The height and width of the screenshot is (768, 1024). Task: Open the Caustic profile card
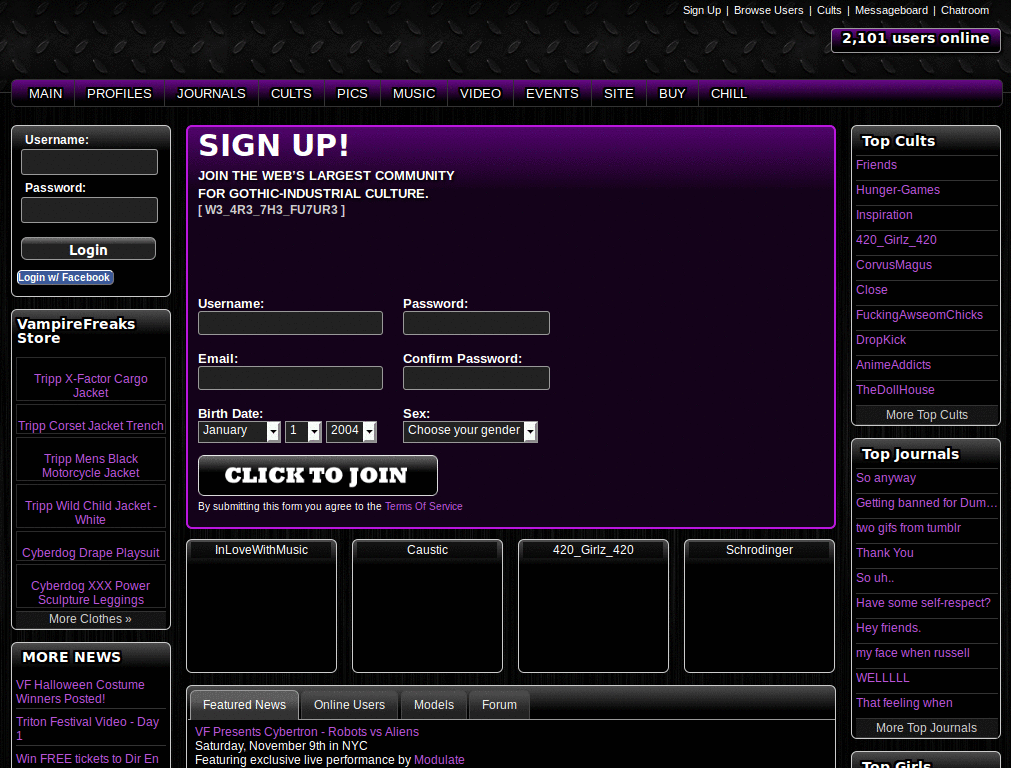[x=427, y=606]
